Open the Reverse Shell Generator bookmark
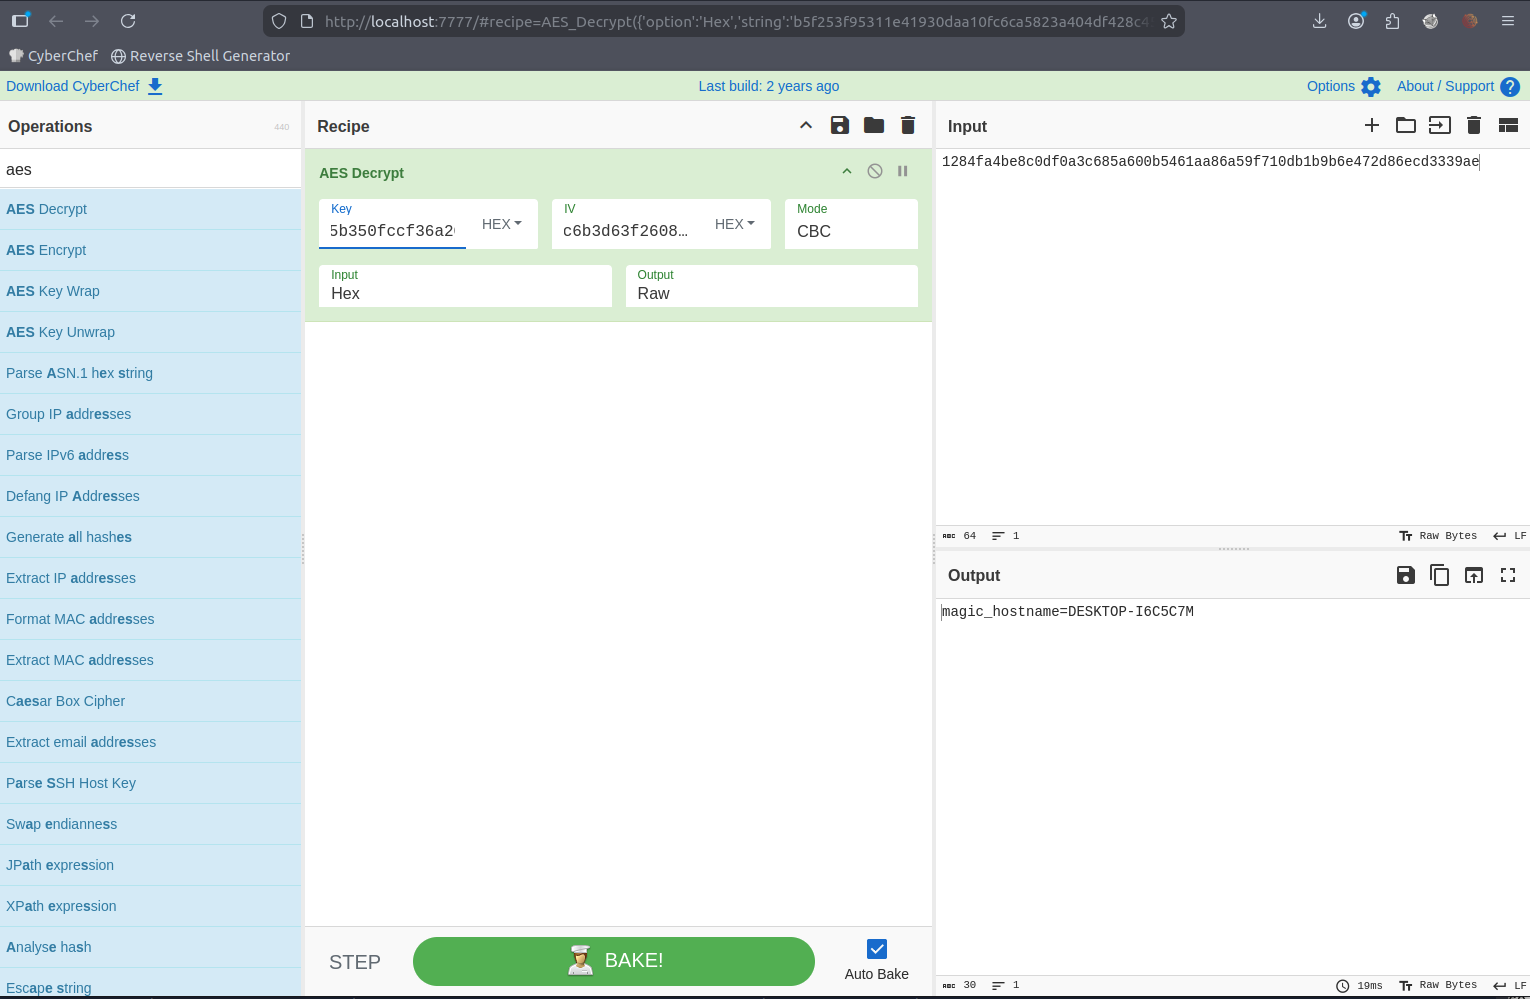The height and width of the screenshot is (999, 1530). pyautogui.click(x=200, y=56)
